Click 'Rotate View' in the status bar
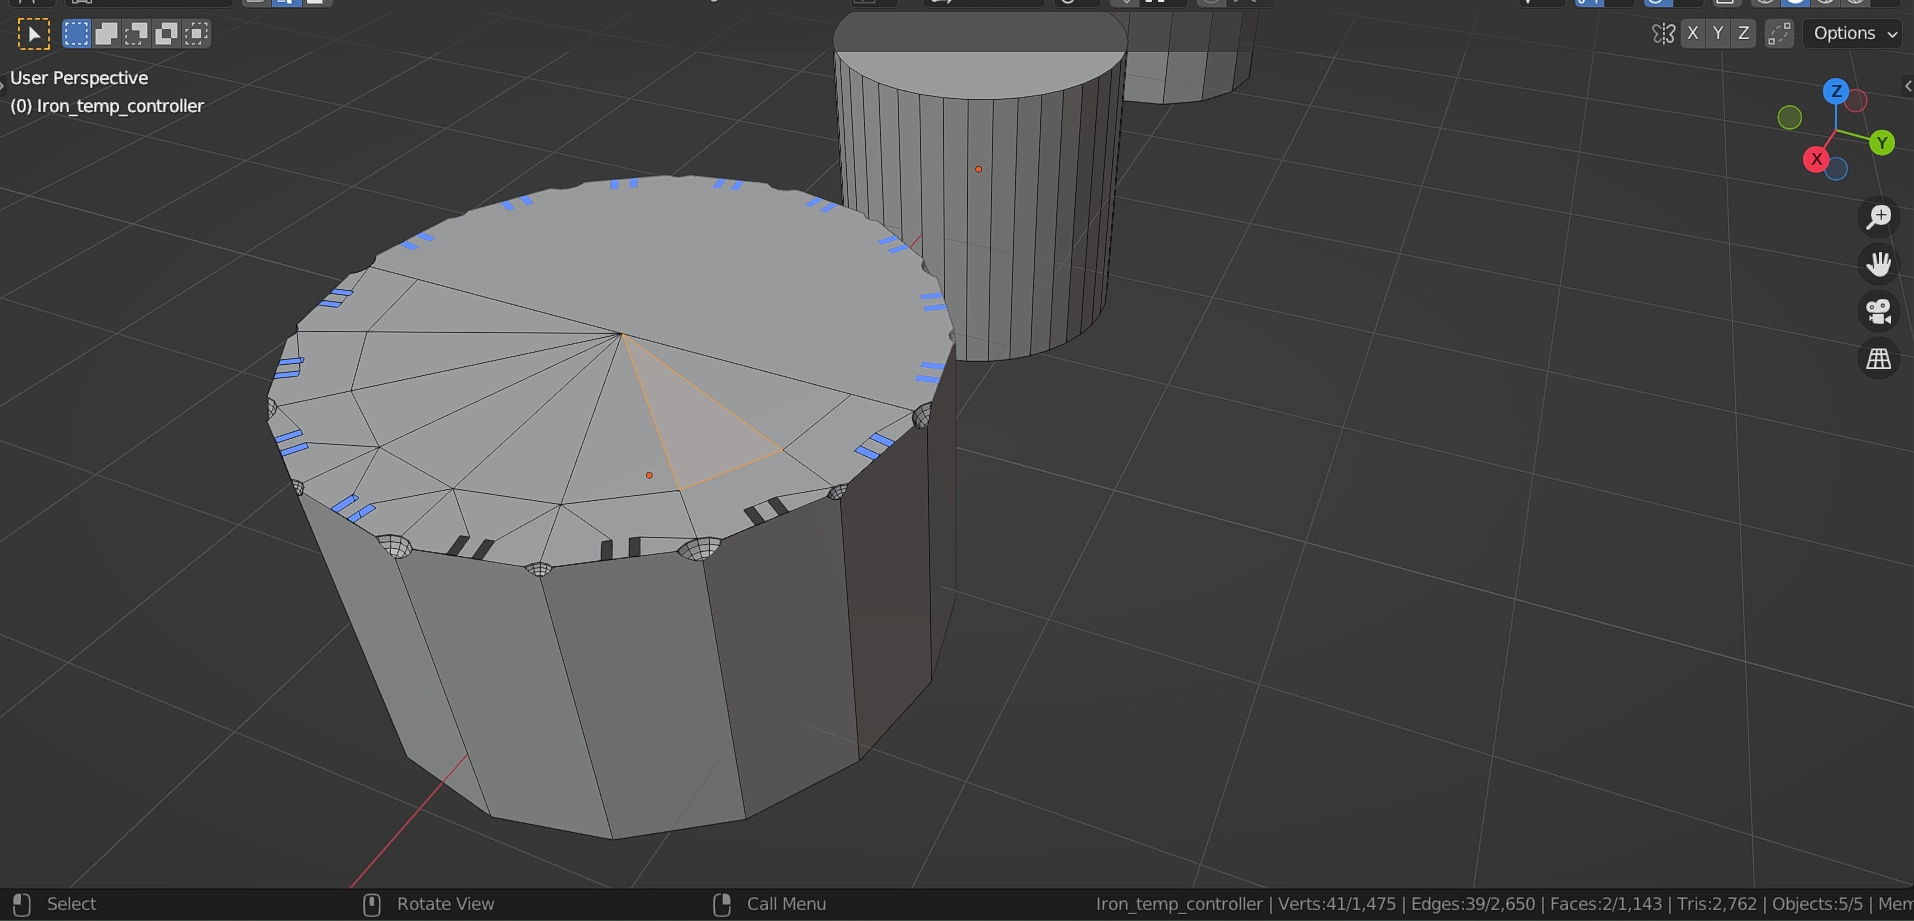This screenshot has width=1914, height=921. click(x=446, y=904)
